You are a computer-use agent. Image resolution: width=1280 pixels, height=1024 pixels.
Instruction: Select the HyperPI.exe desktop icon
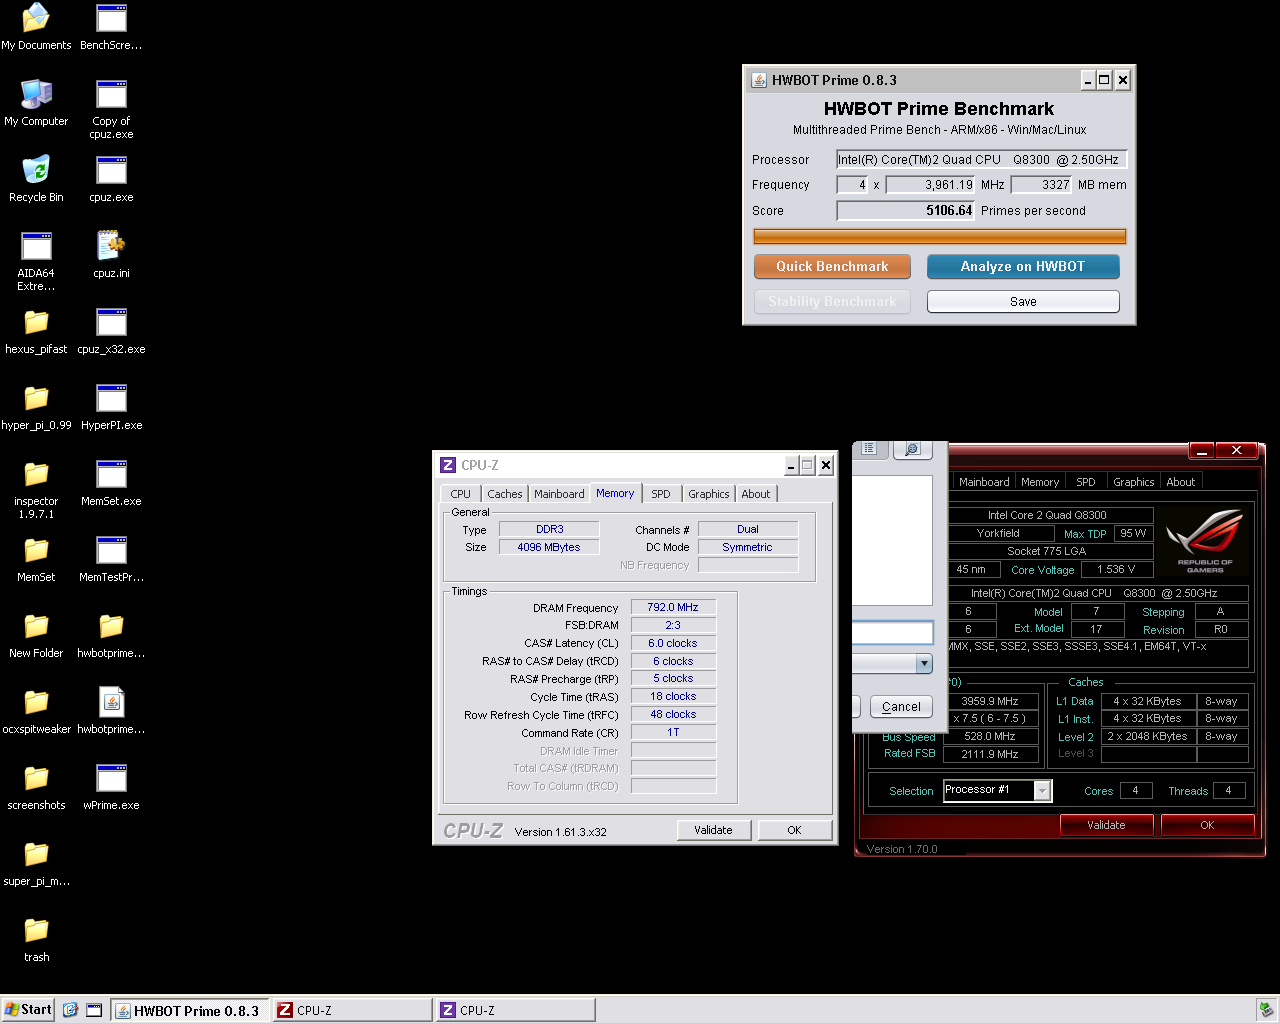[111, 407]
